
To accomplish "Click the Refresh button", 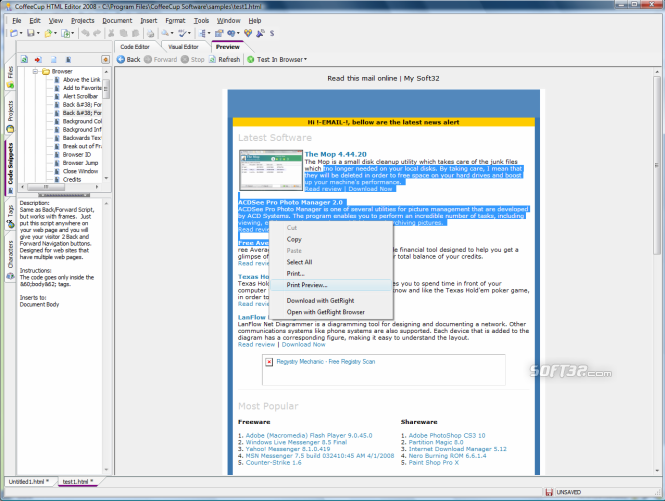I will click(x=225, y=59).
